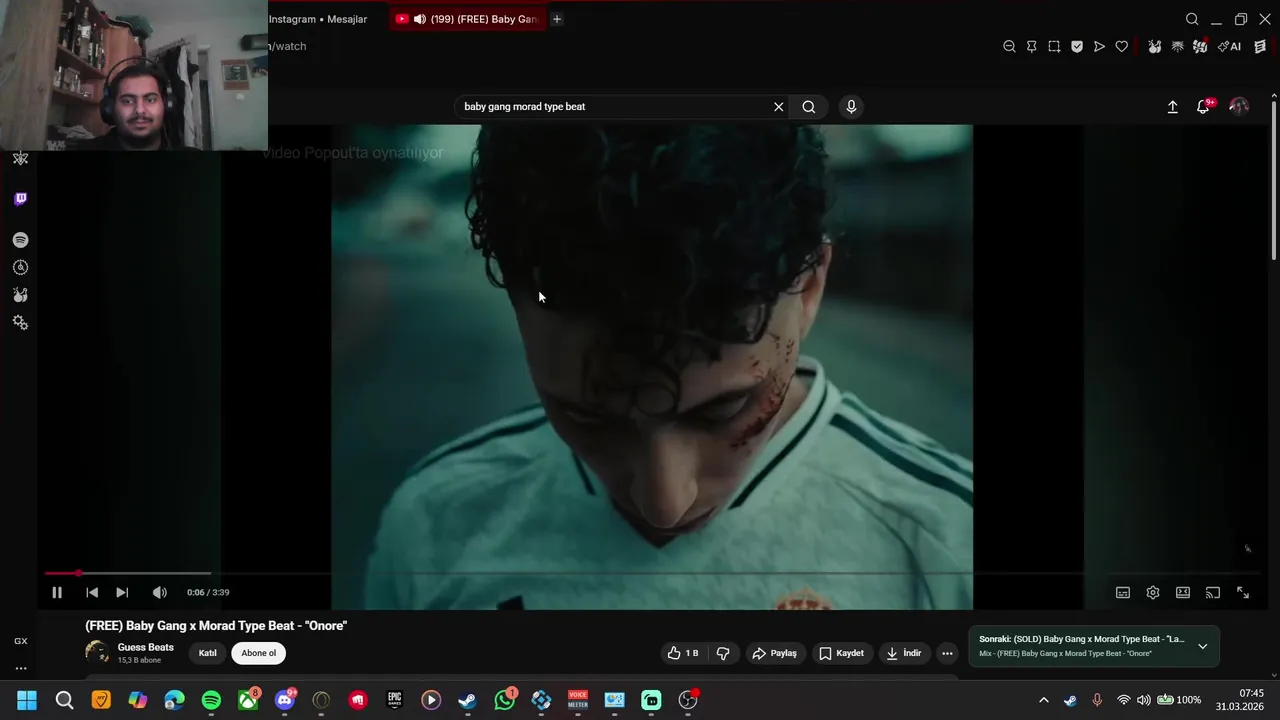Click the send flow arrow icon
Screen dimensions: 1280x720
pos(1099,46)
